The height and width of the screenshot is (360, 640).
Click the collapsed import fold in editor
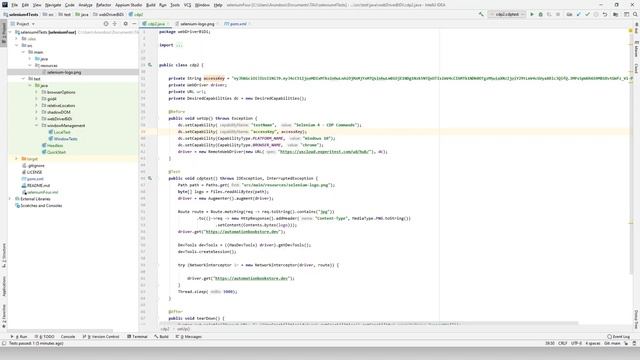point(179,45)
